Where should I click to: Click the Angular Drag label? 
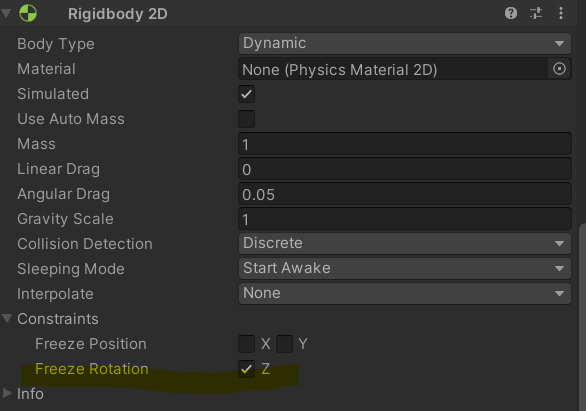pyautogui.click(x=64, y=194)
